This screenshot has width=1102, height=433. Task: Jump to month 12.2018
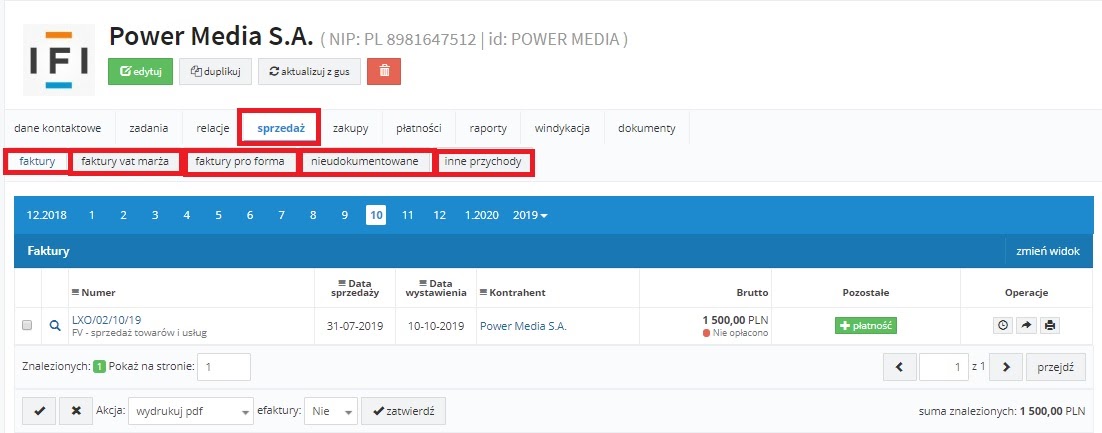point(46,215)
